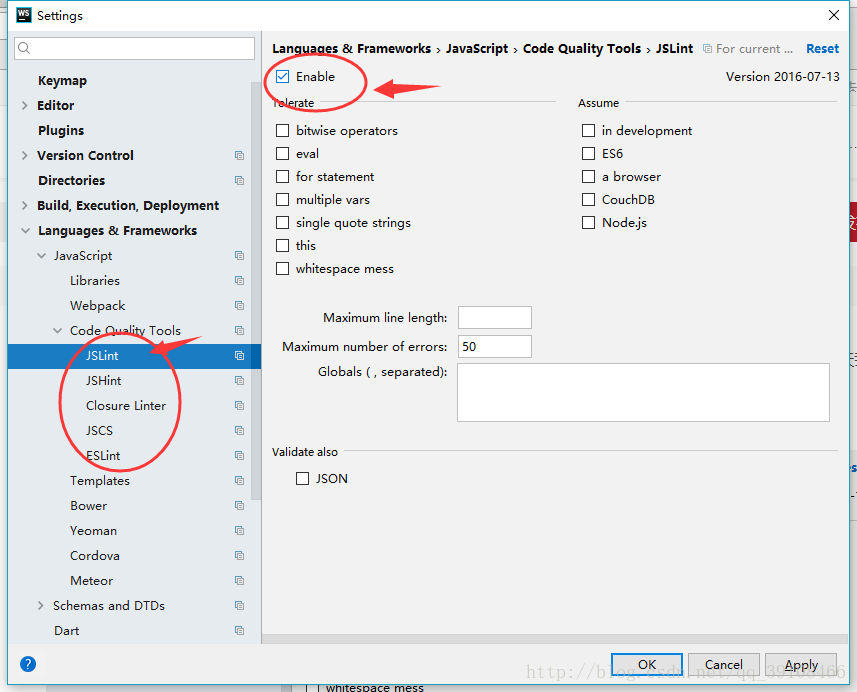Click the project-level icon beside Bower
This screenshot has height=692, width=857.
pos(239,506)
